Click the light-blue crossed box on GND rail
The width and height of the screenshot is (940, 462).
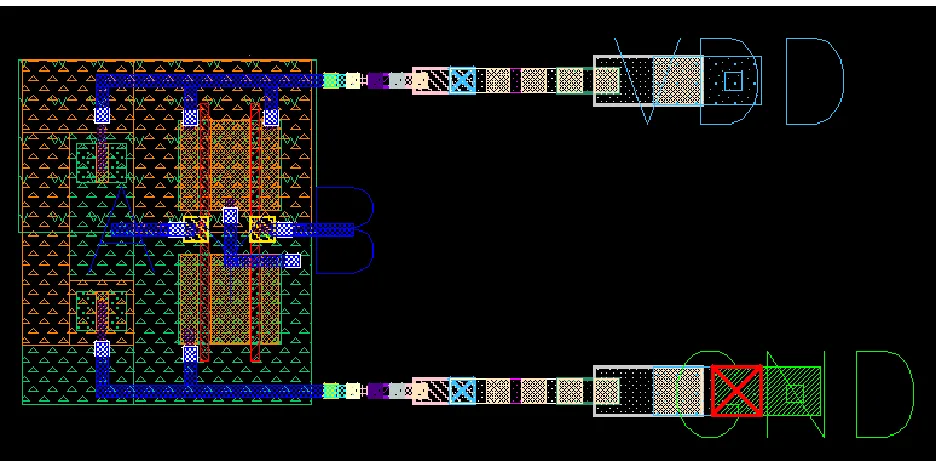click(x=462, y=391)
